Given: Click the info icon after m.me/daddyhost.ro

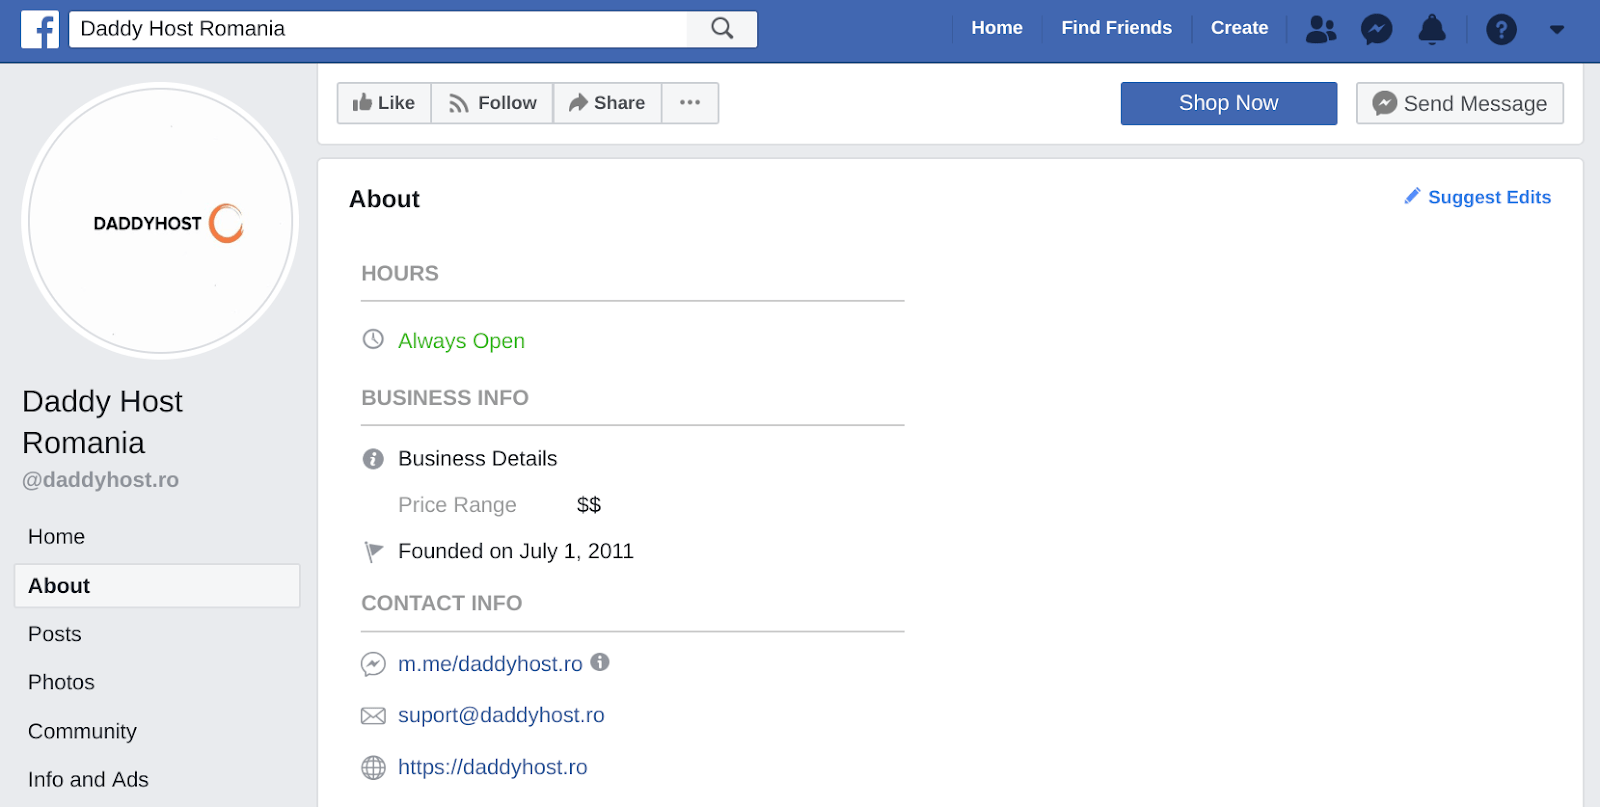Looking at the screenshot, I should pos(600,662).
